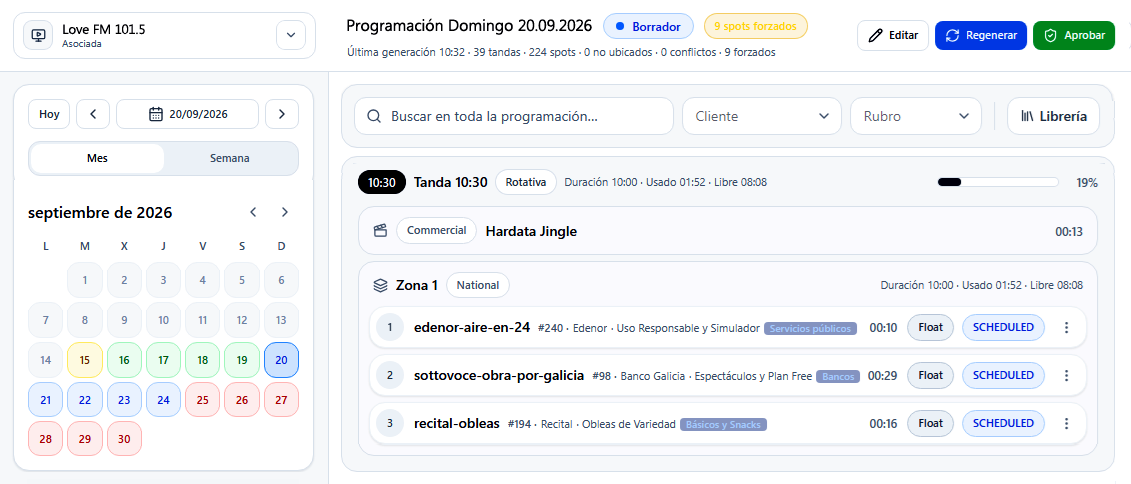This screenshot has width=1131, height=484.
Task: Click the clapperboard icon next to Hardata Jingle
Action: (x=380, y=231)
